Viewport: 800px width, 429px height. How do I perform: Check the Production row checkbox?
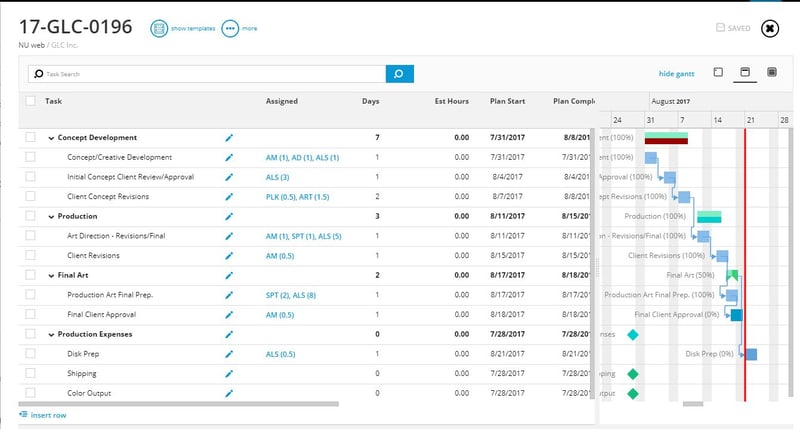pyautogui.click(x=31, y=215)
